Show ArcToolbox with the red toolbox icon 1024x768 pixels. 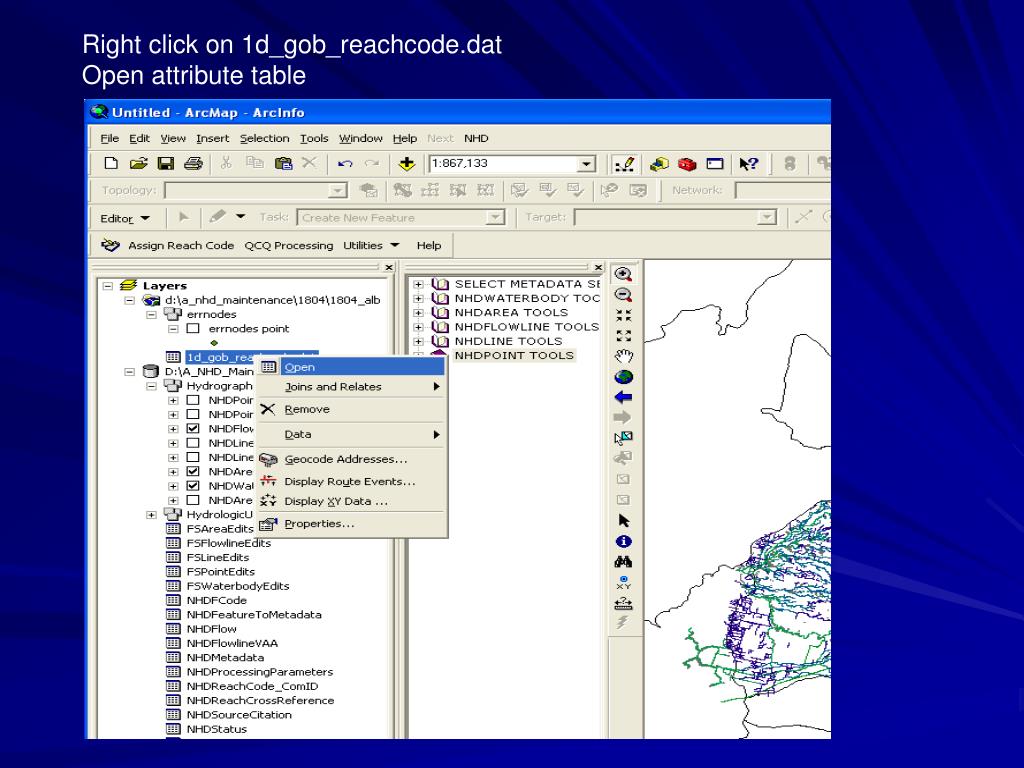pos(687,164)
